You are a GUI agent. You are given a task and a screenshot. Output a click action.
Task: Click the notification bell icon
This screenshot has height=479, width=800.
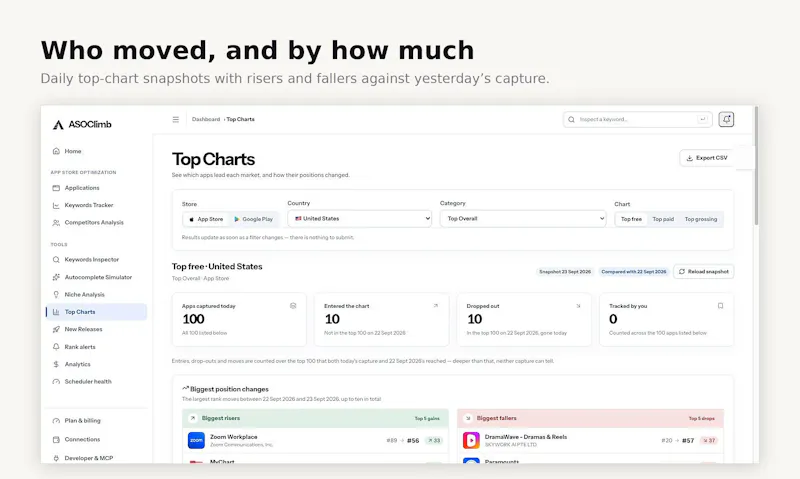pos(726,119)
